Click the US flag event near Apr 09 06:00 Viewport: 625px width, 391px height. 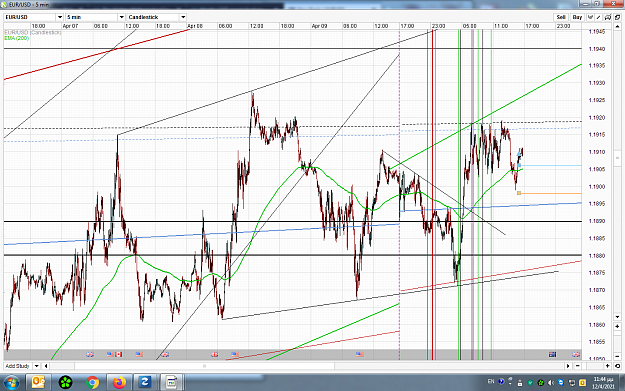pyautogui.click(x=360, y=354)
